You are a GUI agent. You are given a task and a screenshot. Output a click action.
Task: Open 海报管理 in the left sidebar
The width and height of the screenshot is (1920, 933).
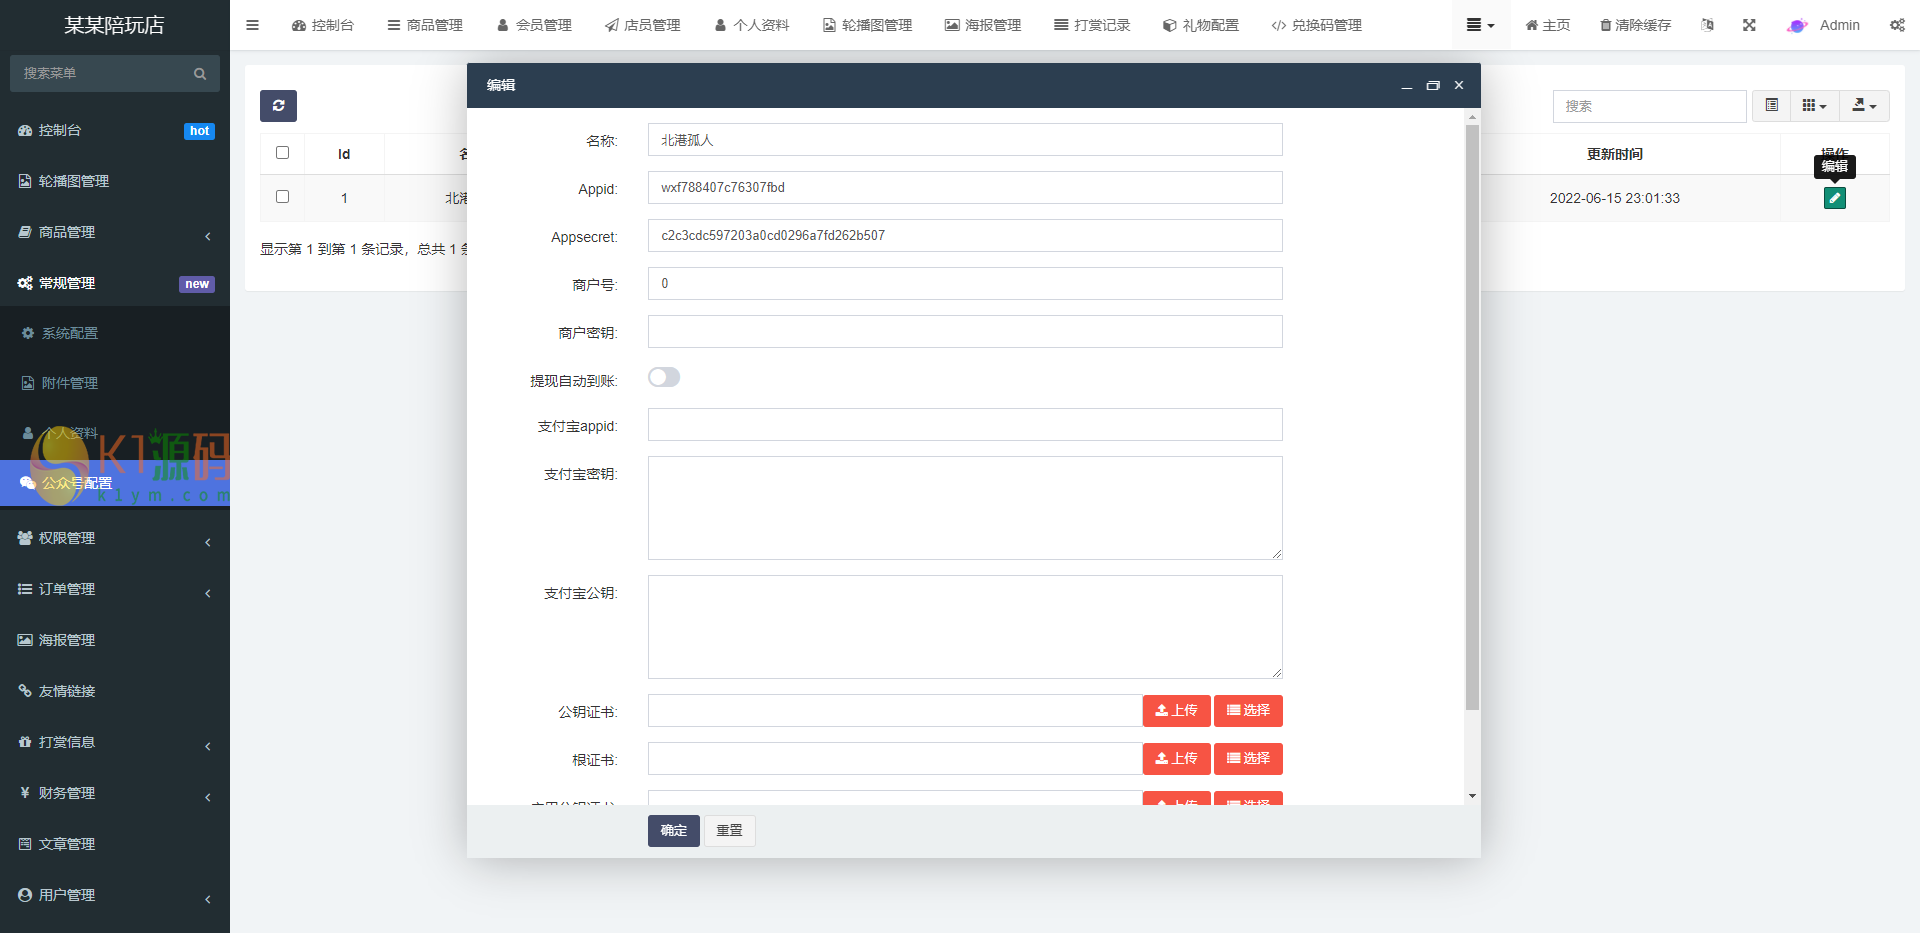[x=115, y=640]
